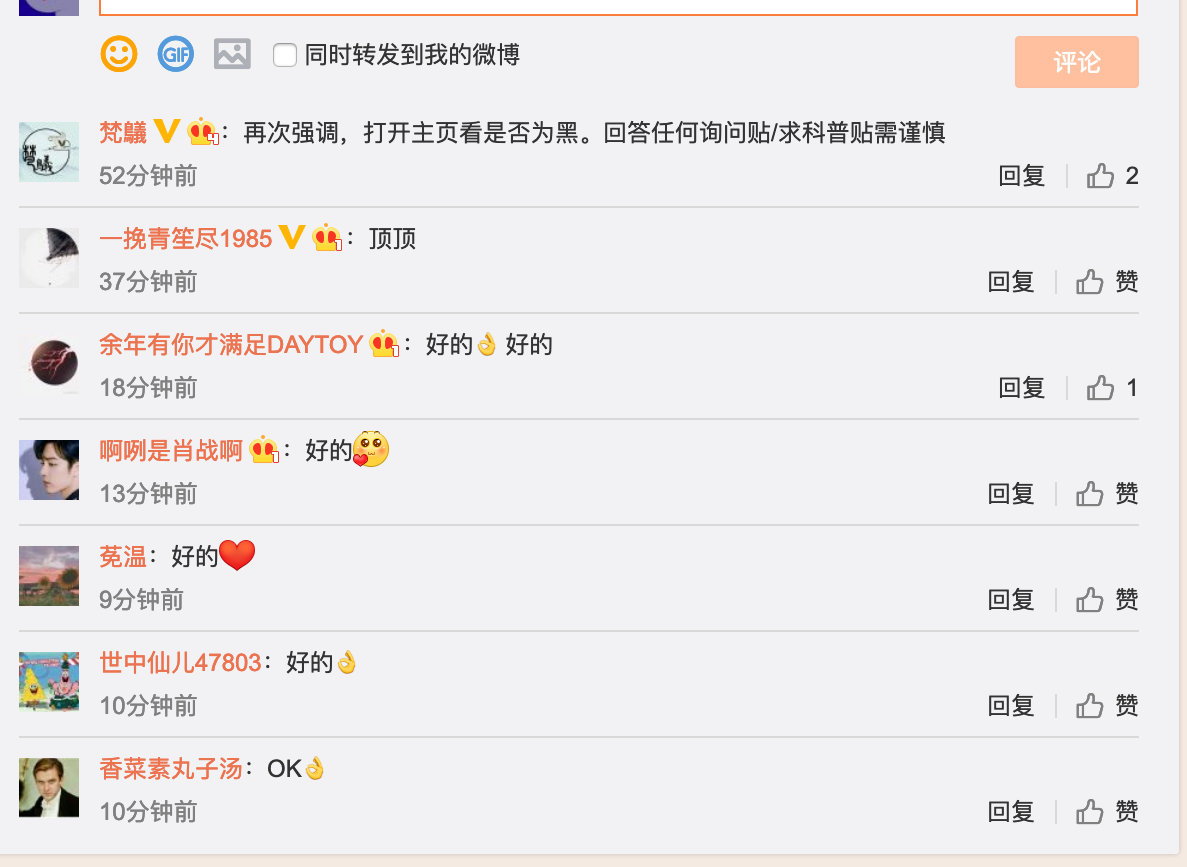Click 回复 on 莬温's comment

[1011, 600]
